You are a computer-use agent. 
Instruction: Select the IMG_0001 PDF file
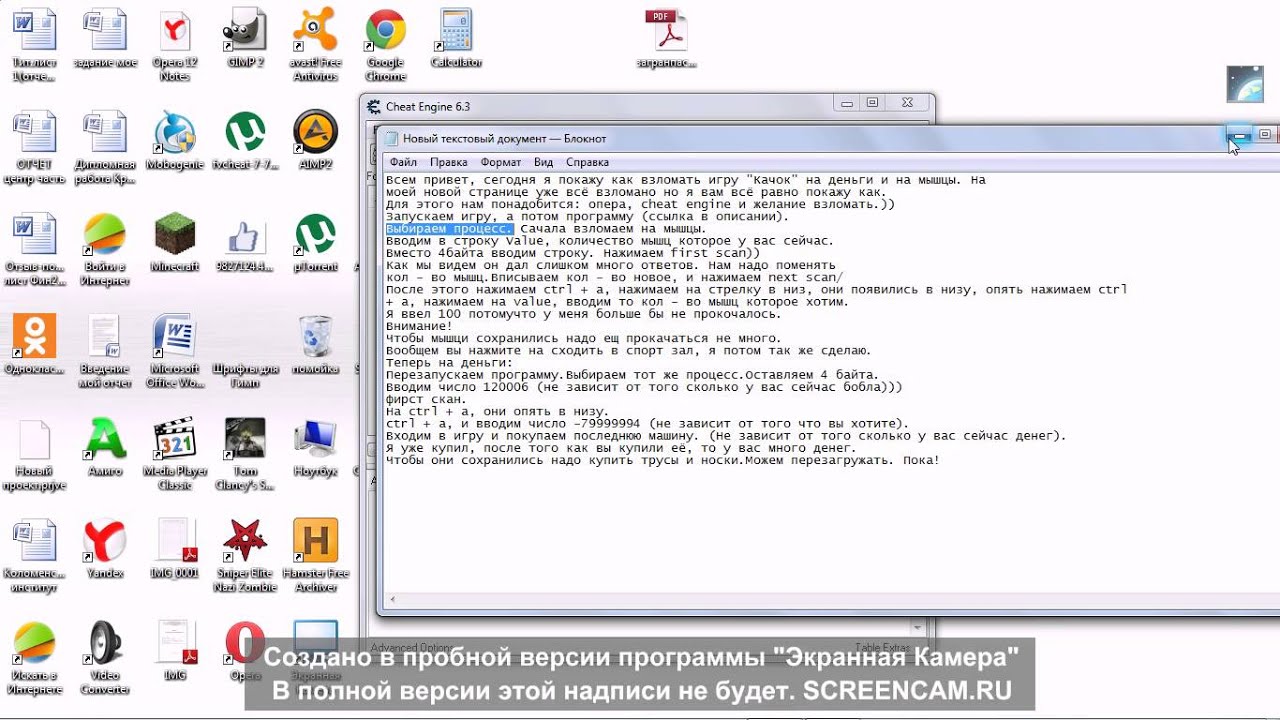pyautogui.click(x=175, y=549)
